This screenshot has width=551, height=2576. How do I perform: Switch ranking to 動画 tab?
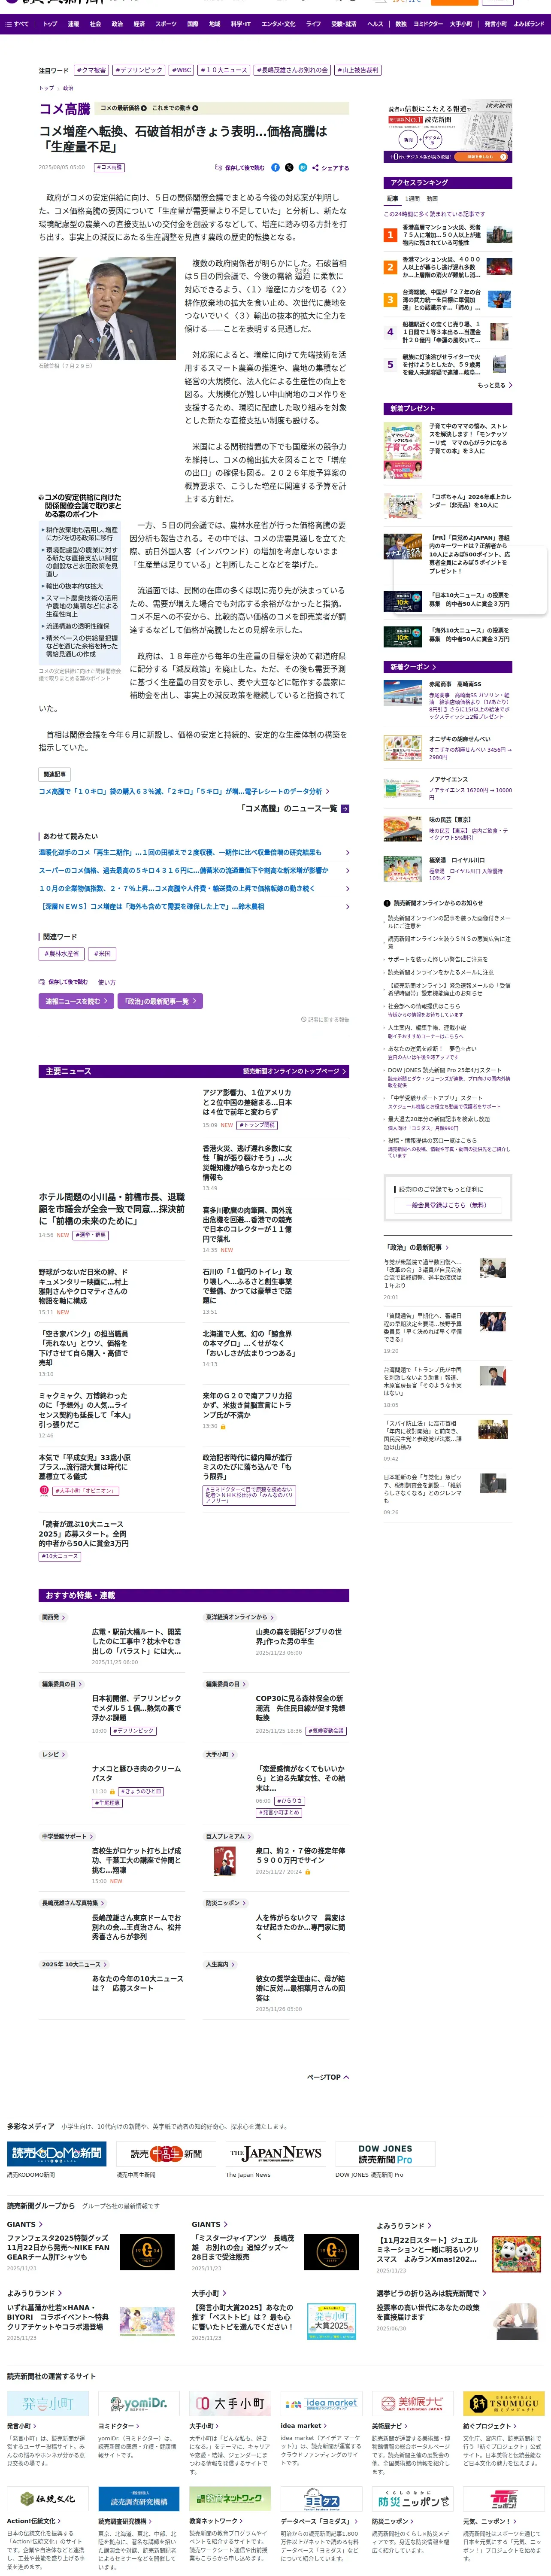pos(432,199)
